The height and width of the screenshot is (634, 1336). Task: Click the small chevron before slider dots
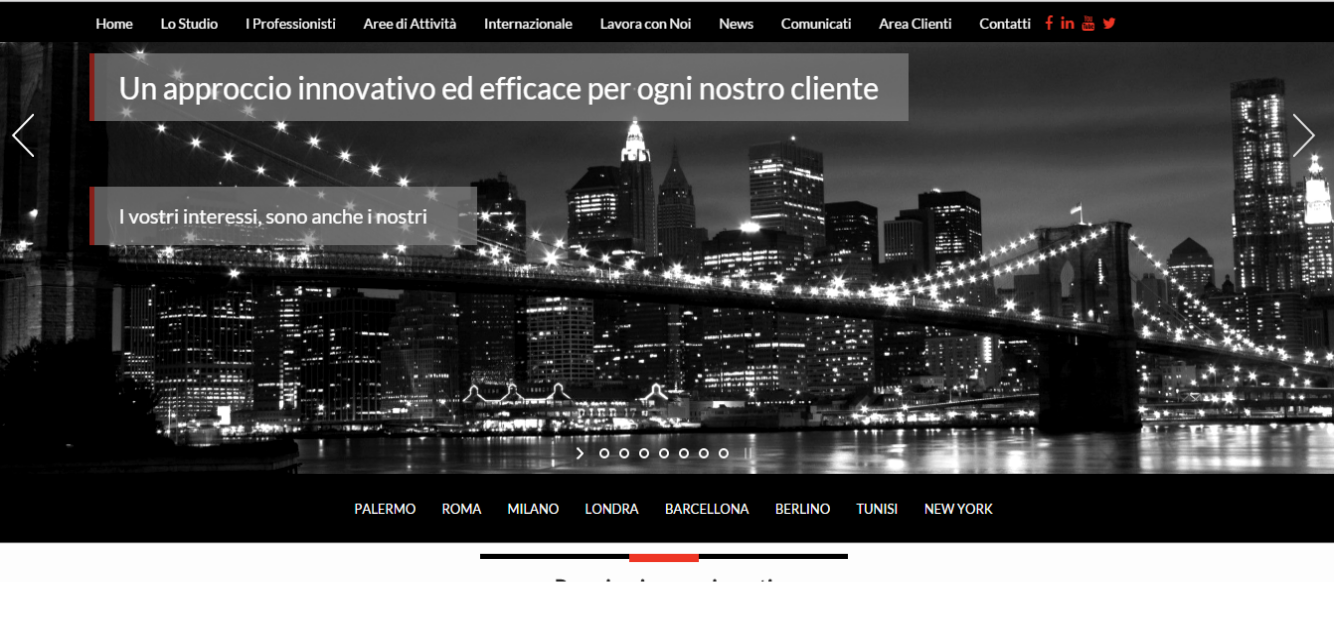coord(580,453)
